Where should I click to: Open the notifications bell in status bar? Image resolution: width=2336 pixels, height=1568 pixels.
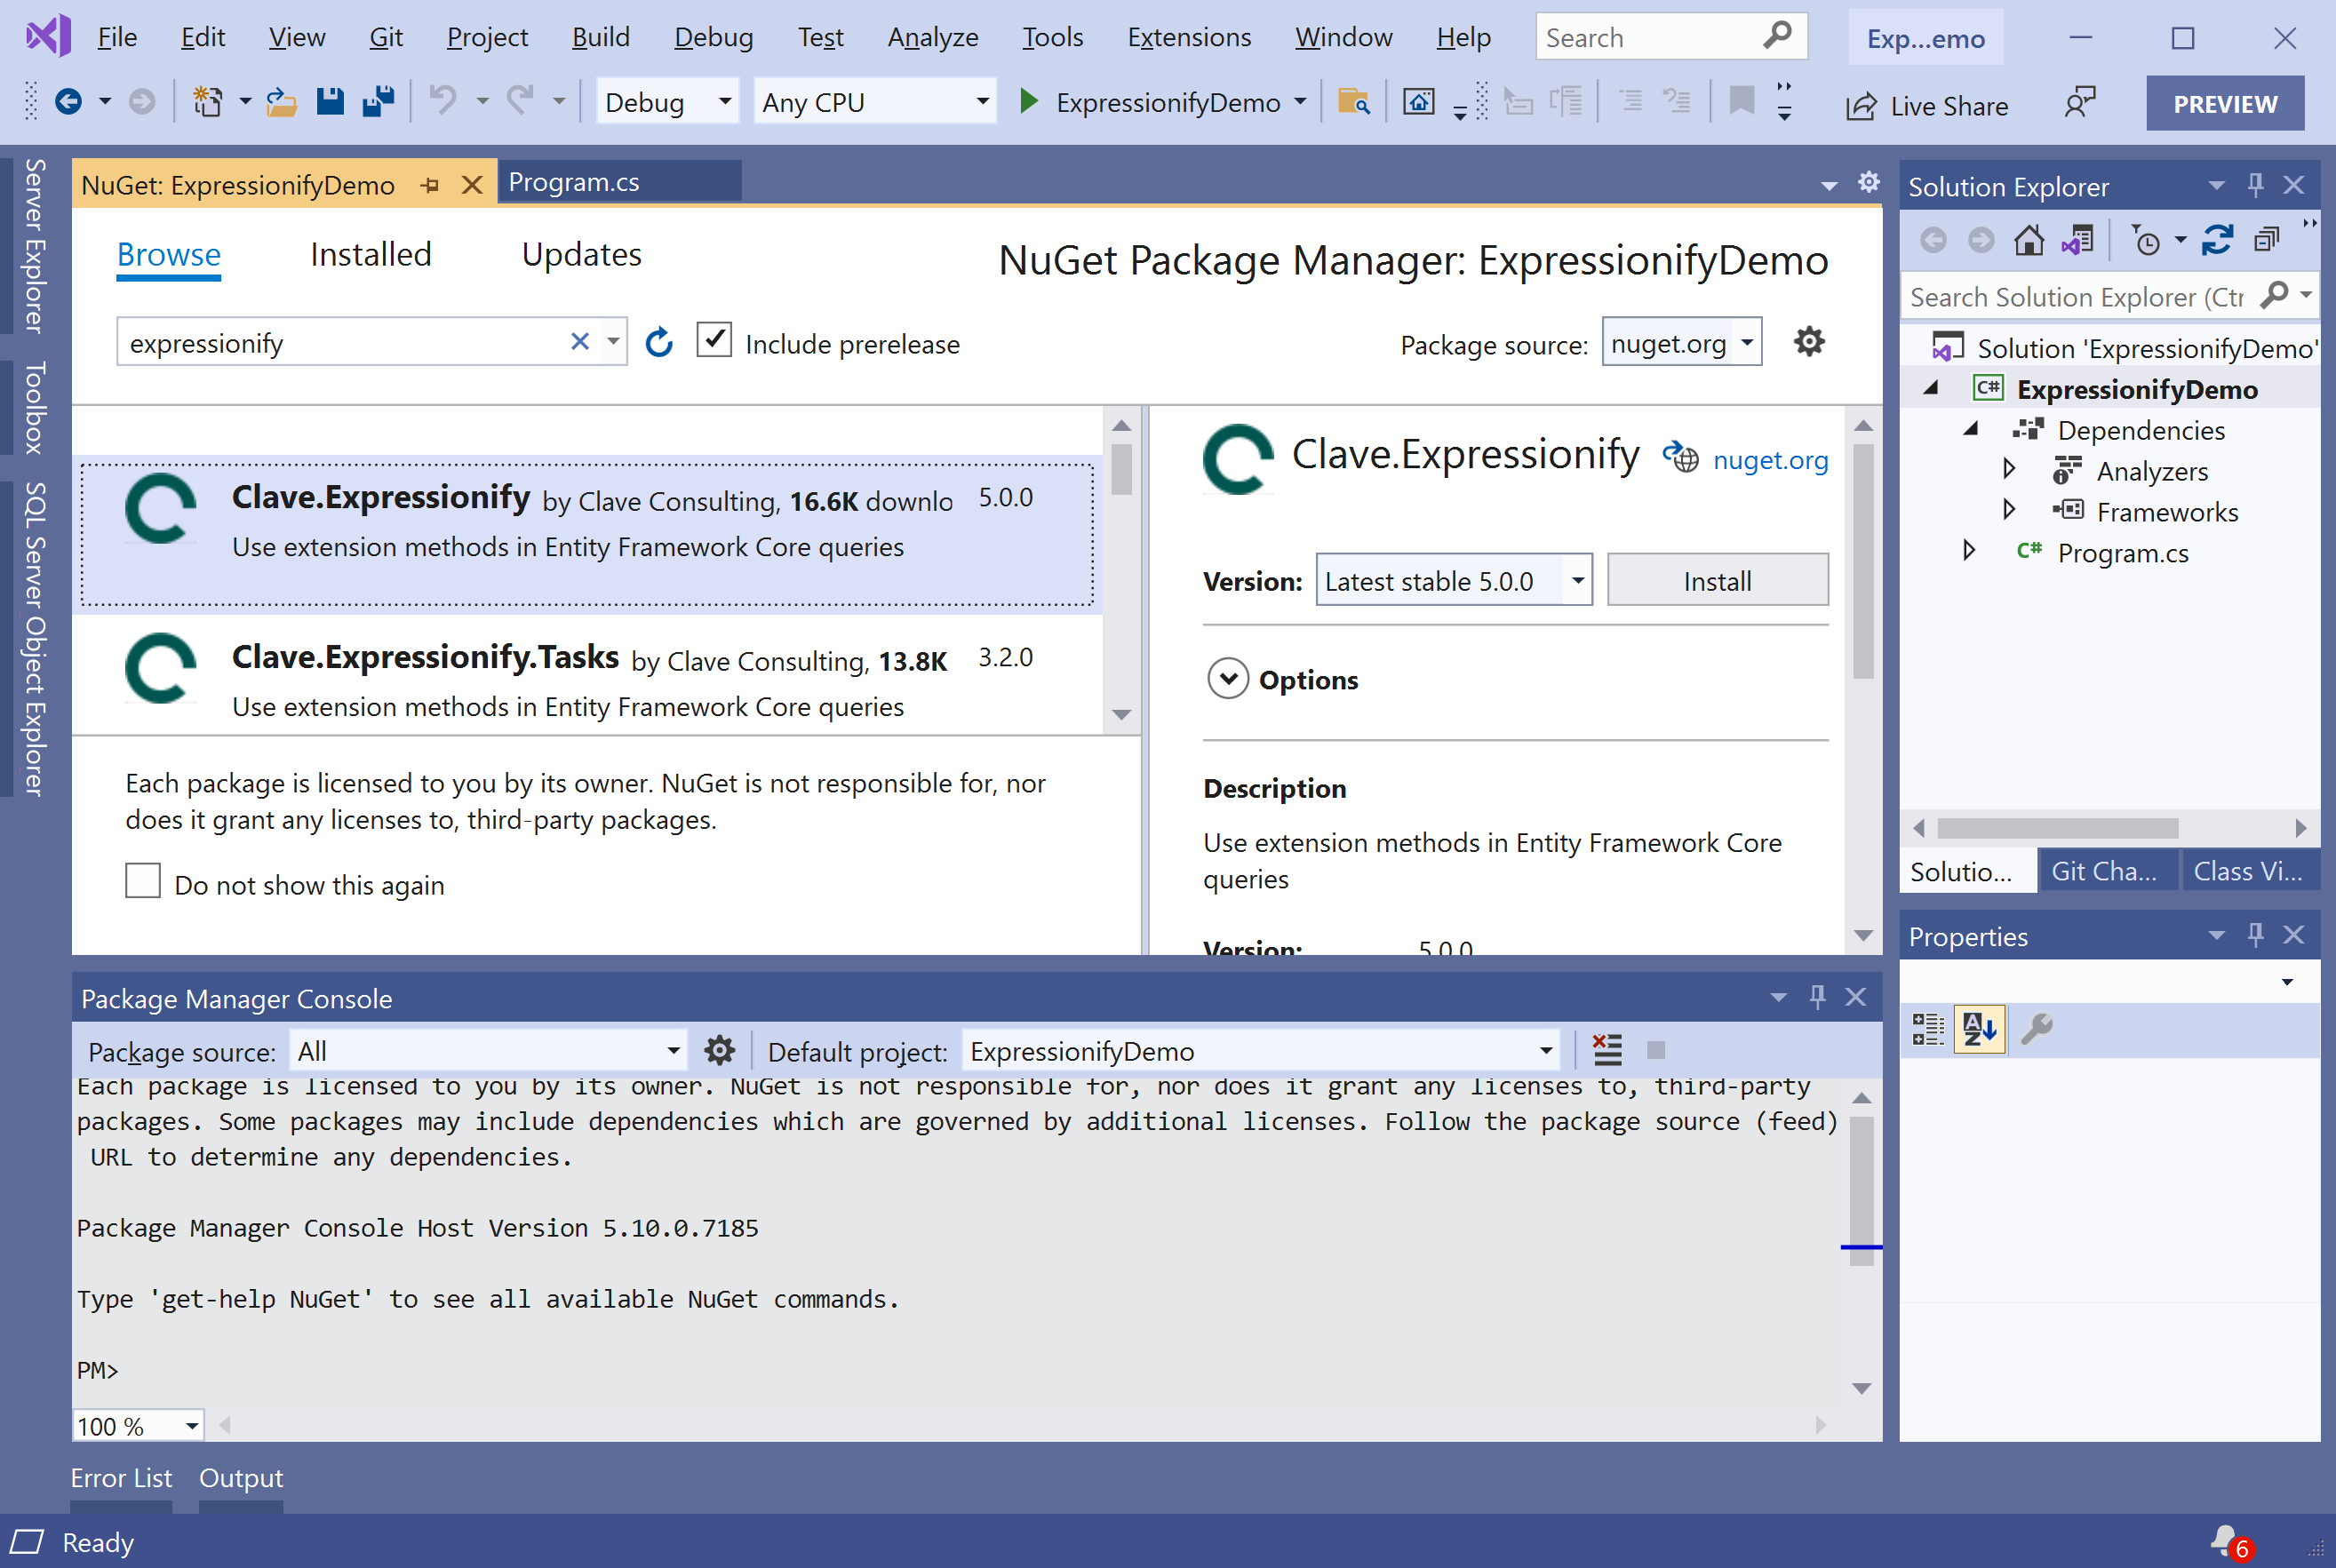pos(2225,1541)
